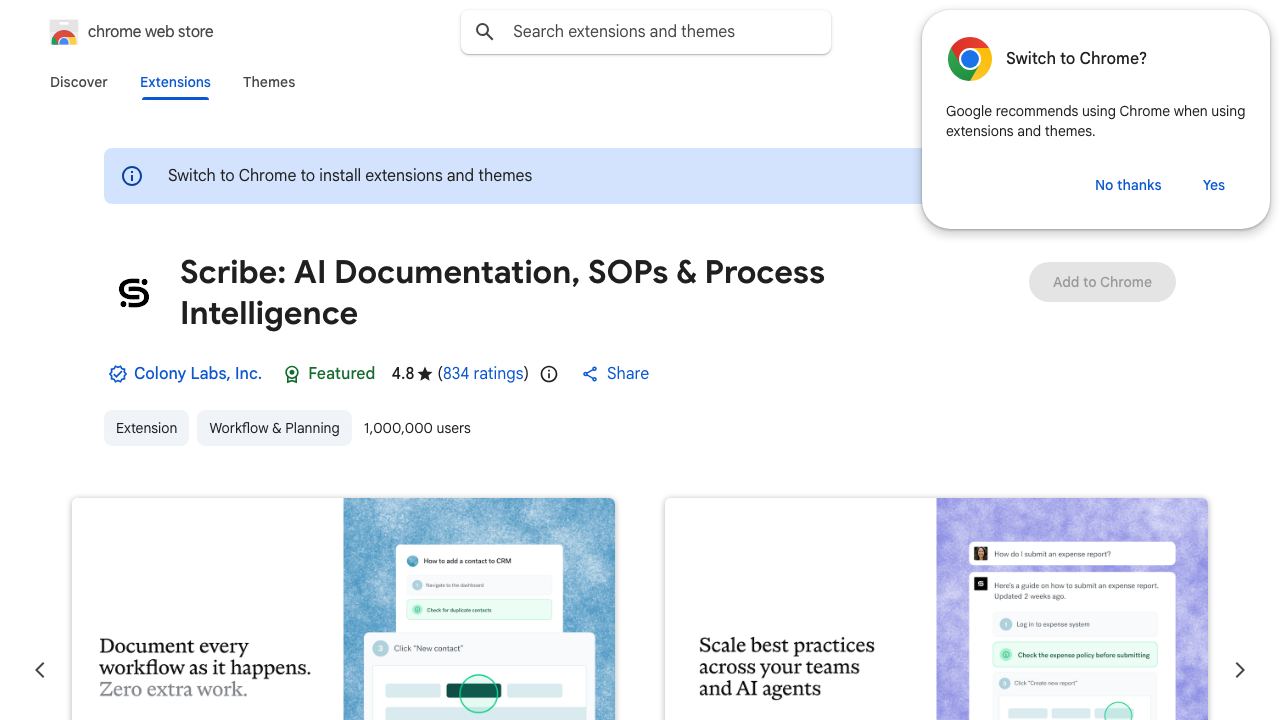
Task: Open the 834 ratings link
Action: point(483,374)
